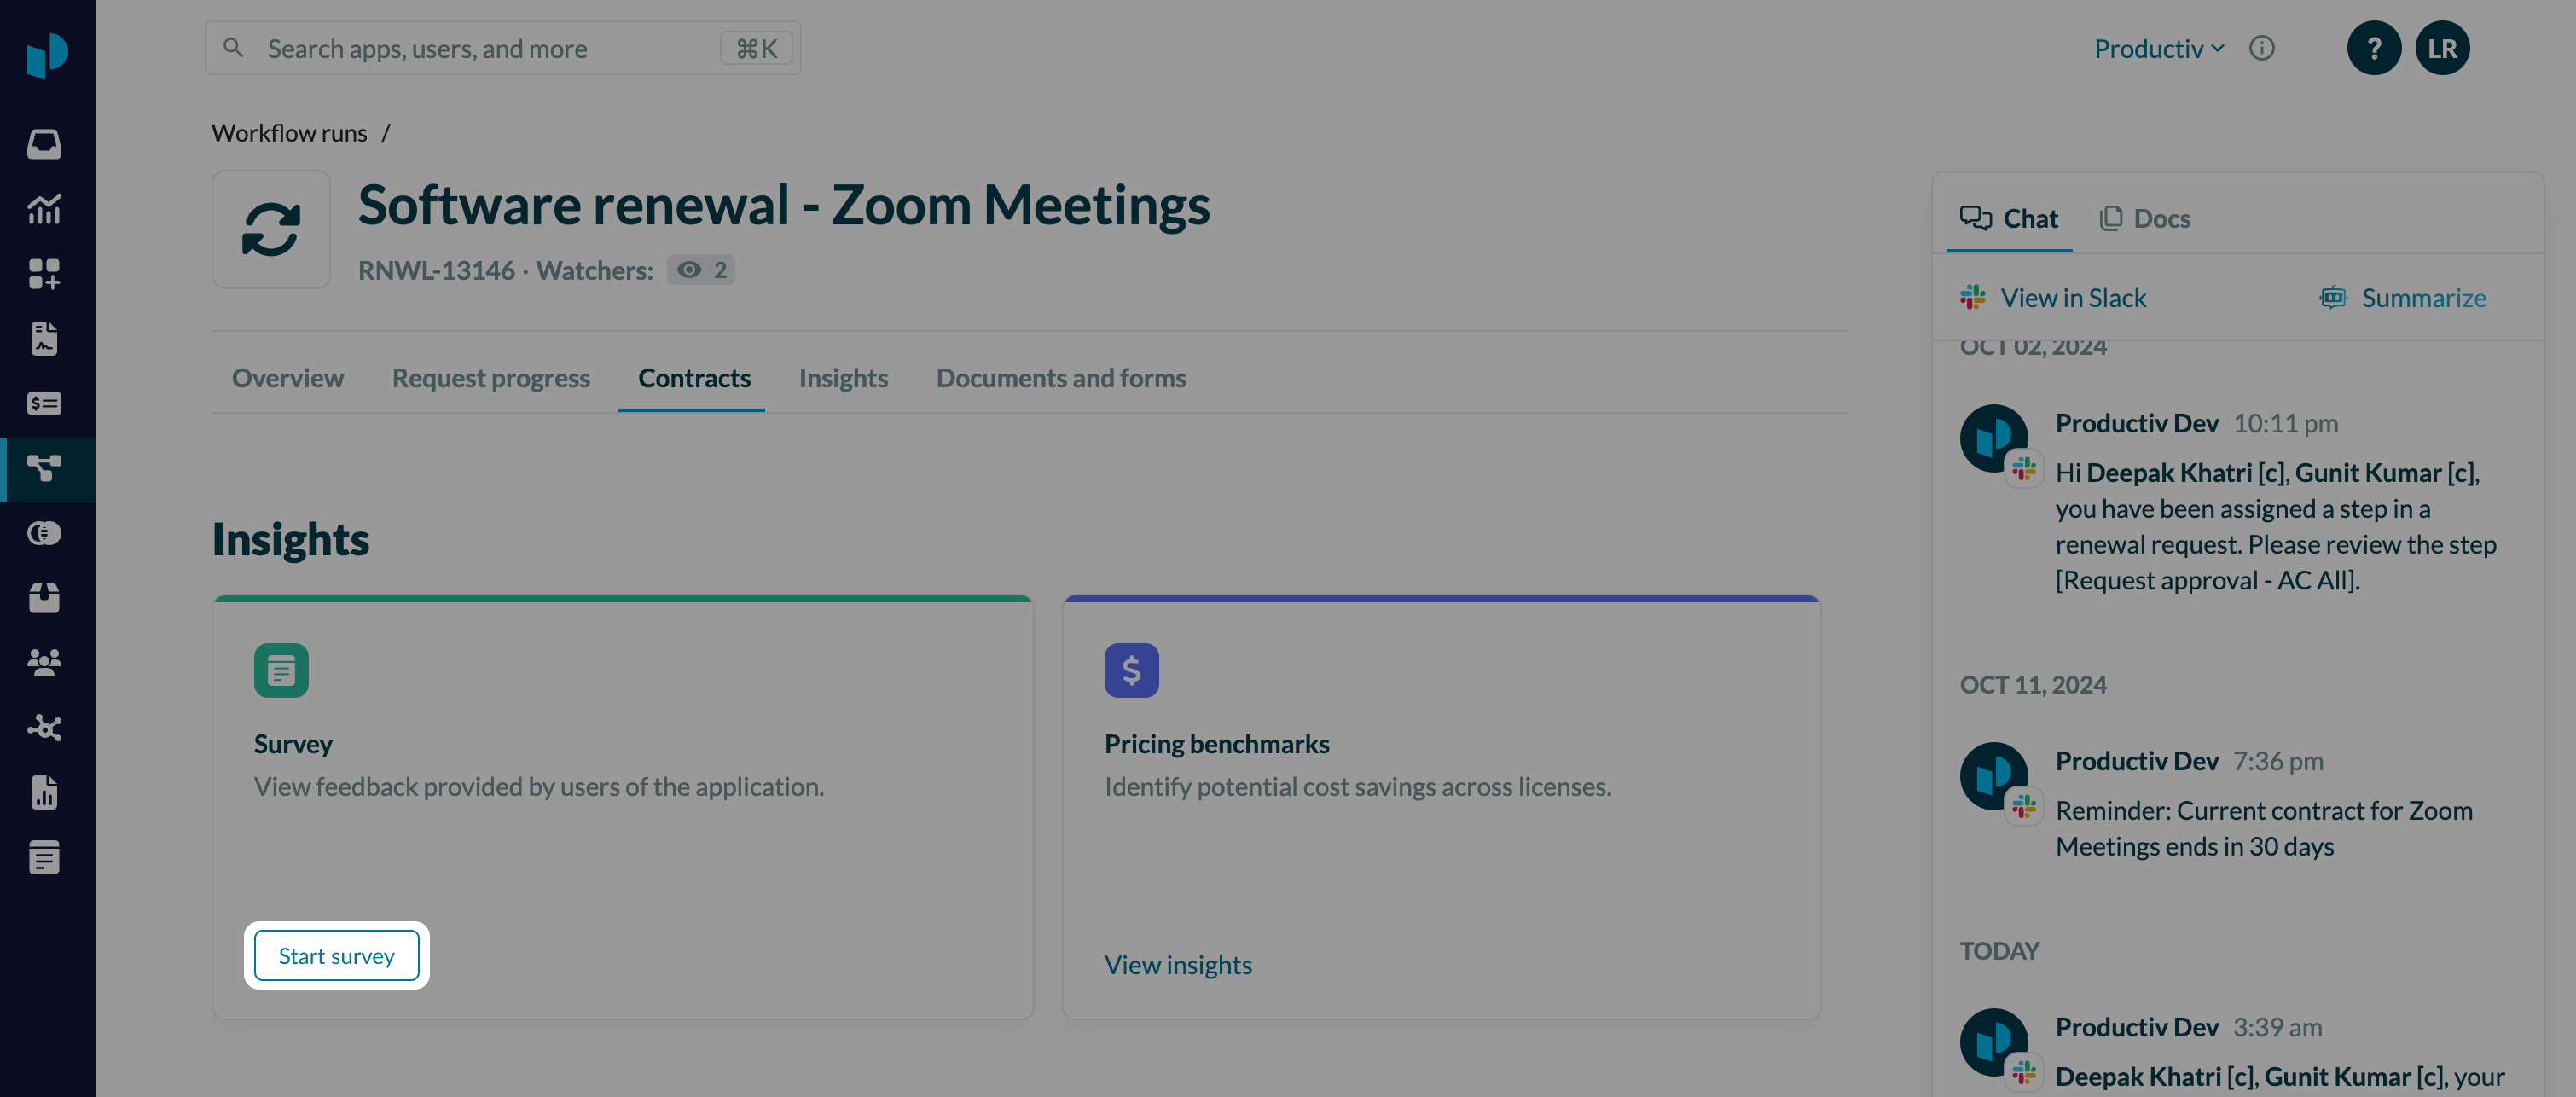Click the add apps grid icon
The image size is (2576, 1097).
click(44, 274)
